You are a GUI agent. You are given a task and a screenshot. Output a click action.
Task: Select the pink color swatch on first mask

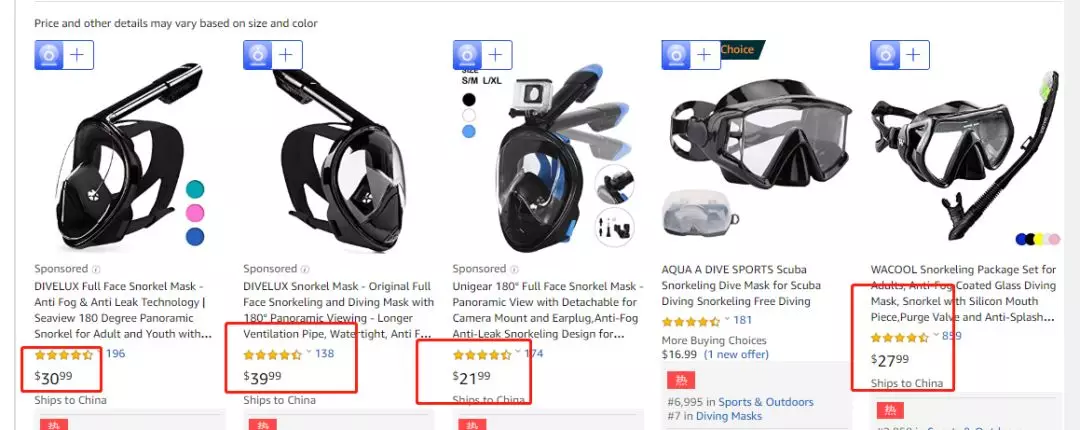pyautogui.click(x=195, y=212)
